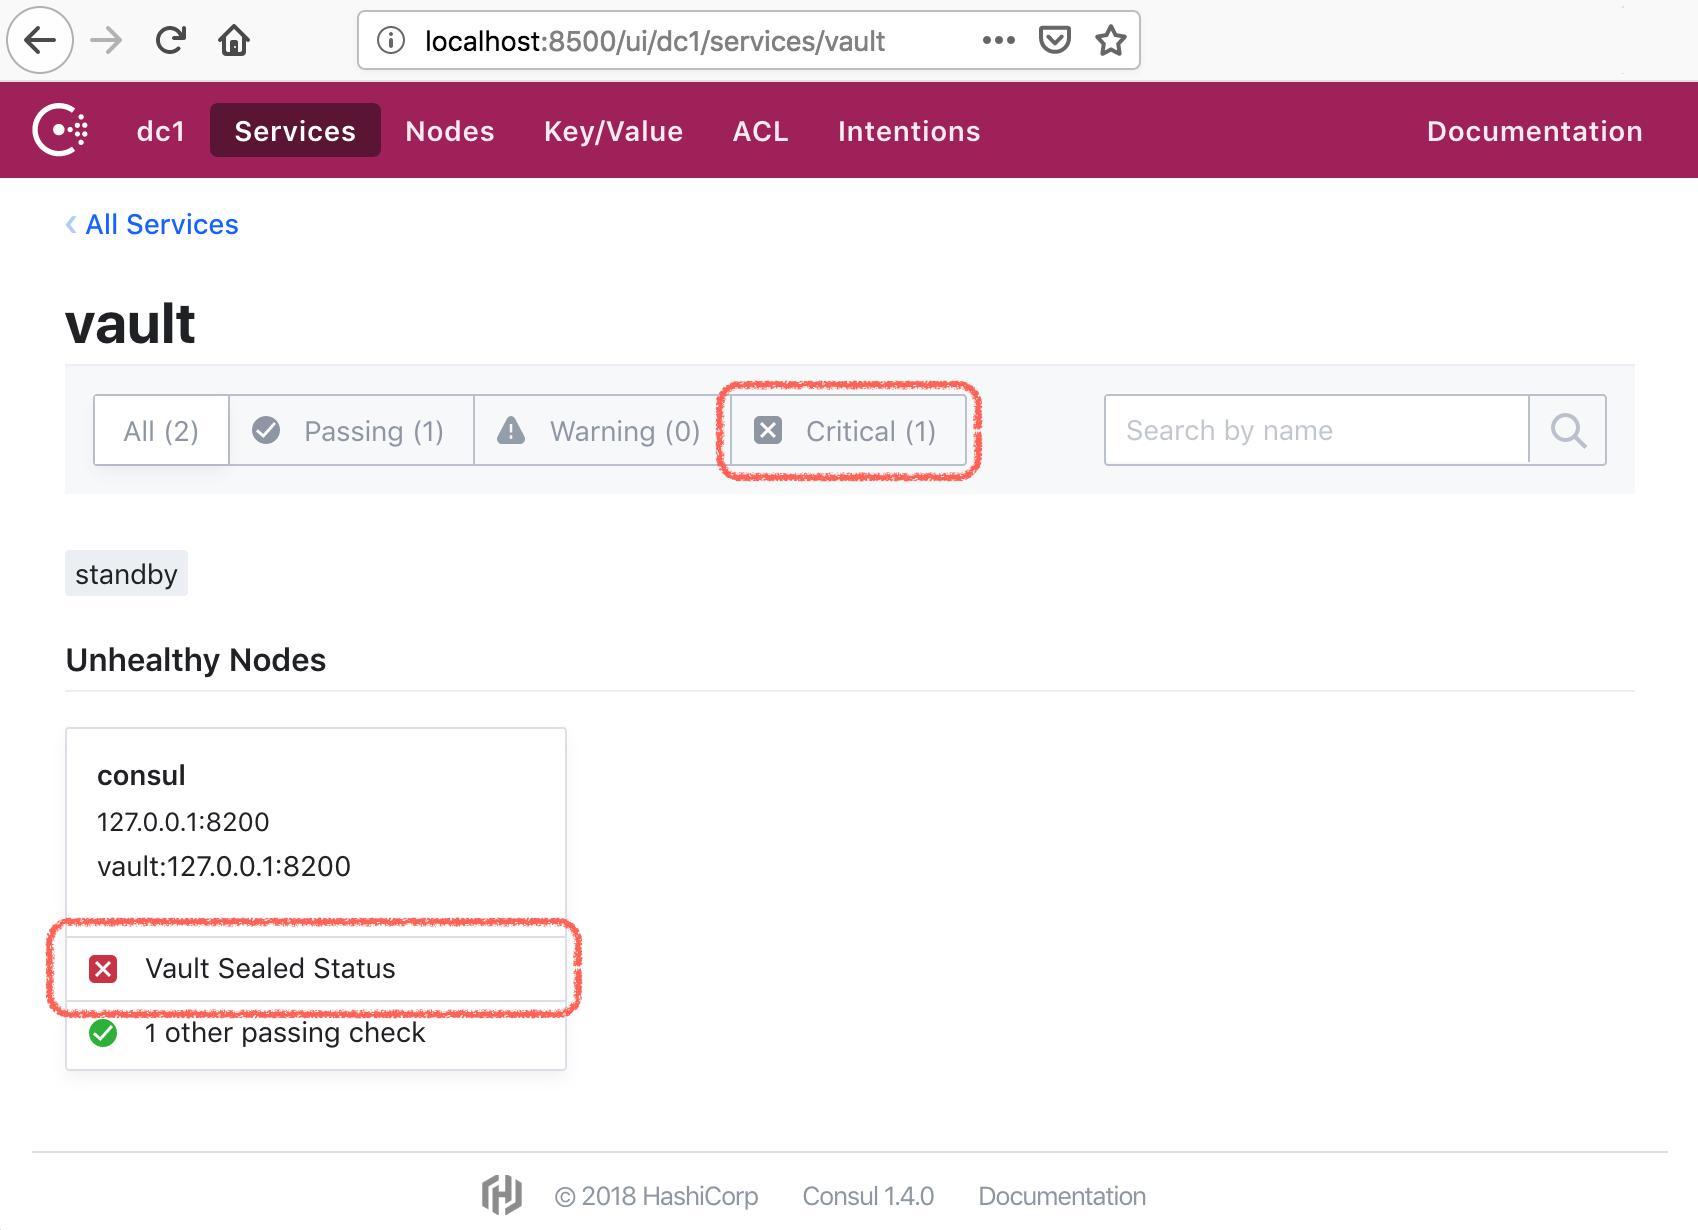The image size is (1698, 1230).
Task: Open the footer Documentation link
Action: coord(1062,1196)
